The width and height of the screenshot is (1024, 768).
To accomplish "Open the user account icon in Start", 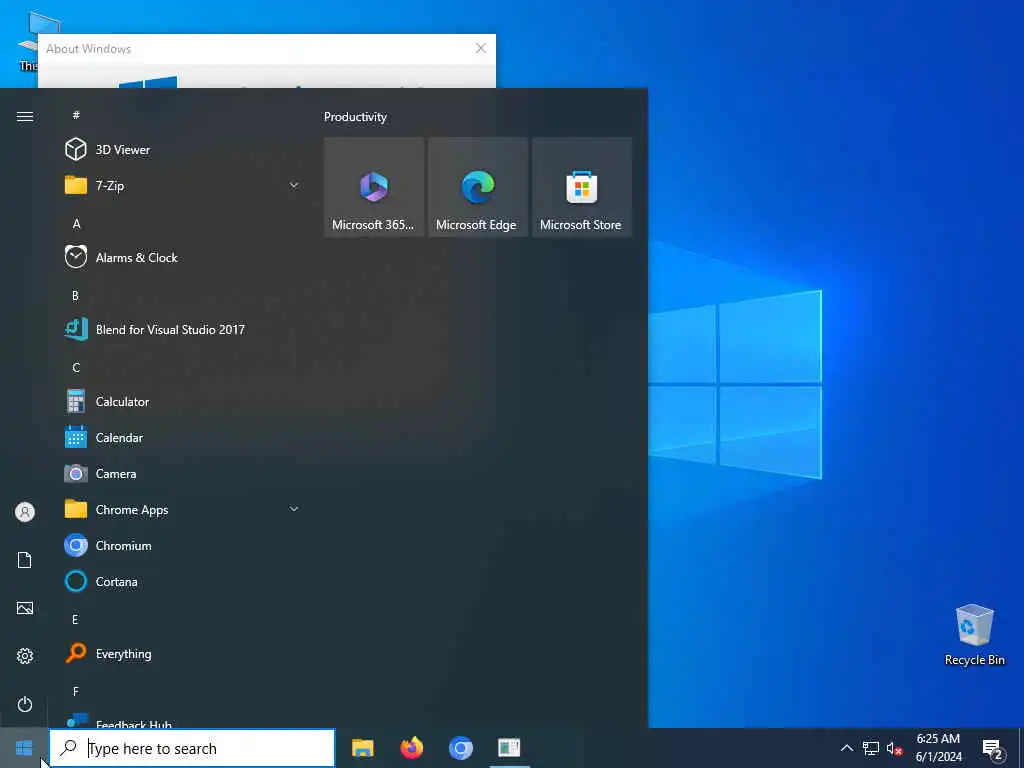I will point(25,512).
